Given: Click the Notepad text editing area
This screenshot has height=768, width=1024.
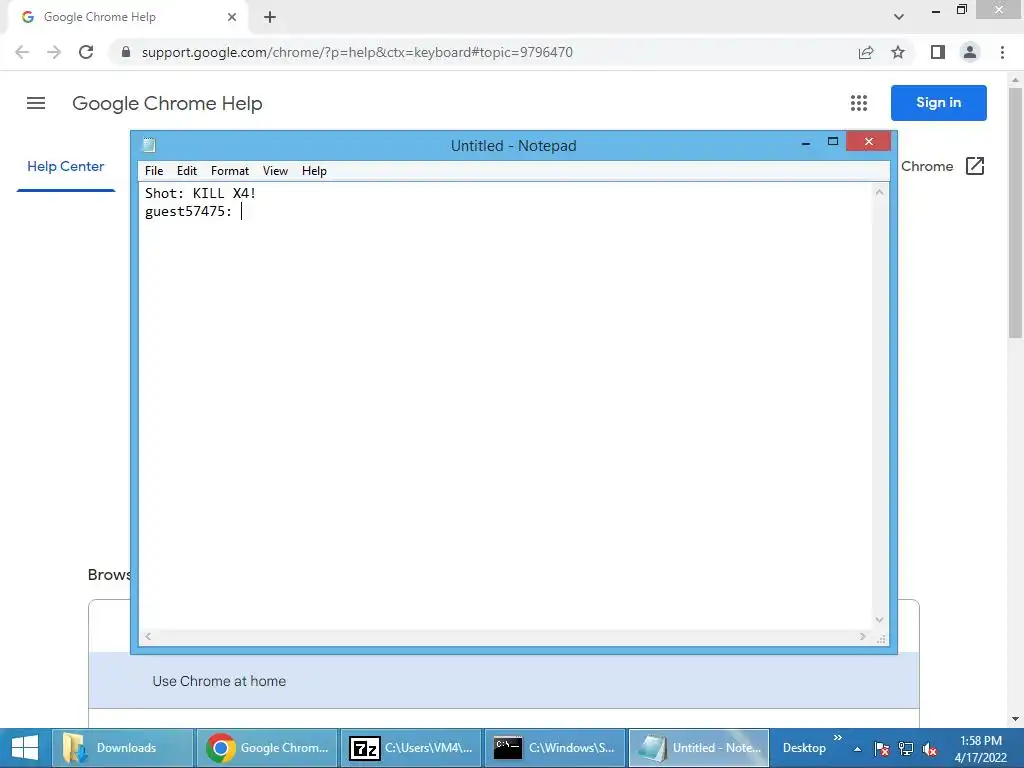Looking at the screenshot, I should click(x=505, y=405).
